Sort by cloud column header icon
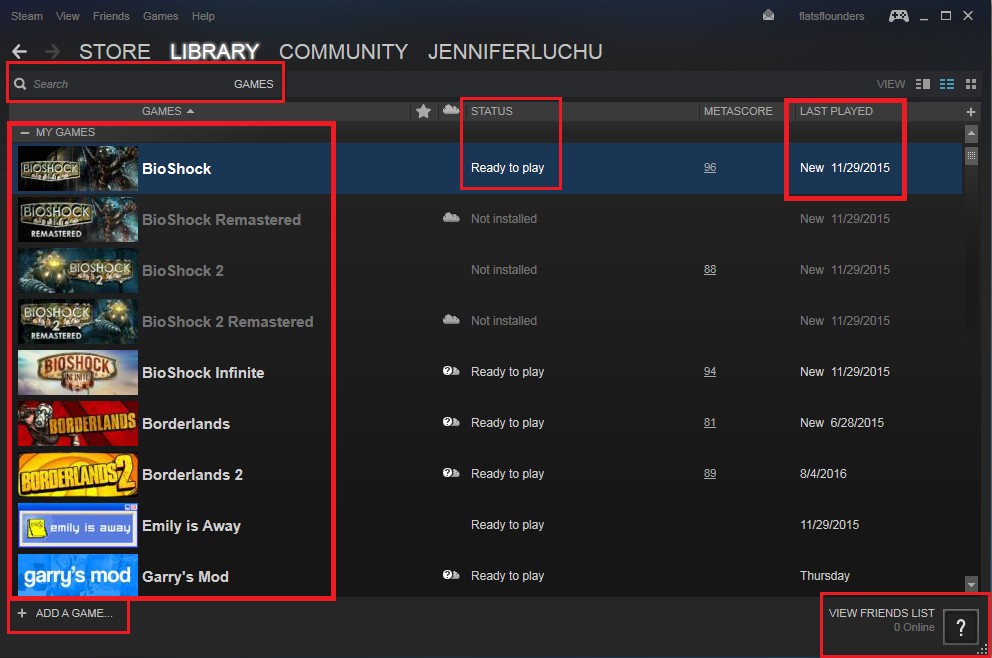Screen dimensions: 992x658 point(451,110)
